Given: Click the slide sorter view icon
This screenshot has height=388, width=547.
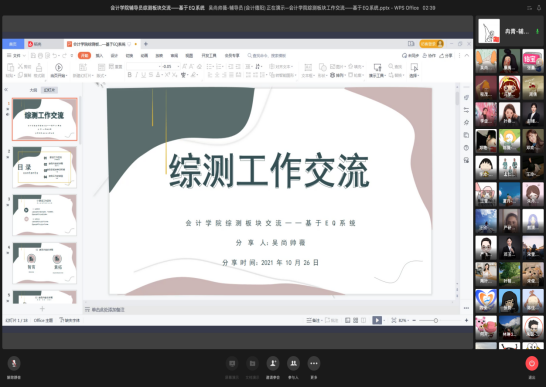Looking at the screenshot, I should tap(355, 320).
